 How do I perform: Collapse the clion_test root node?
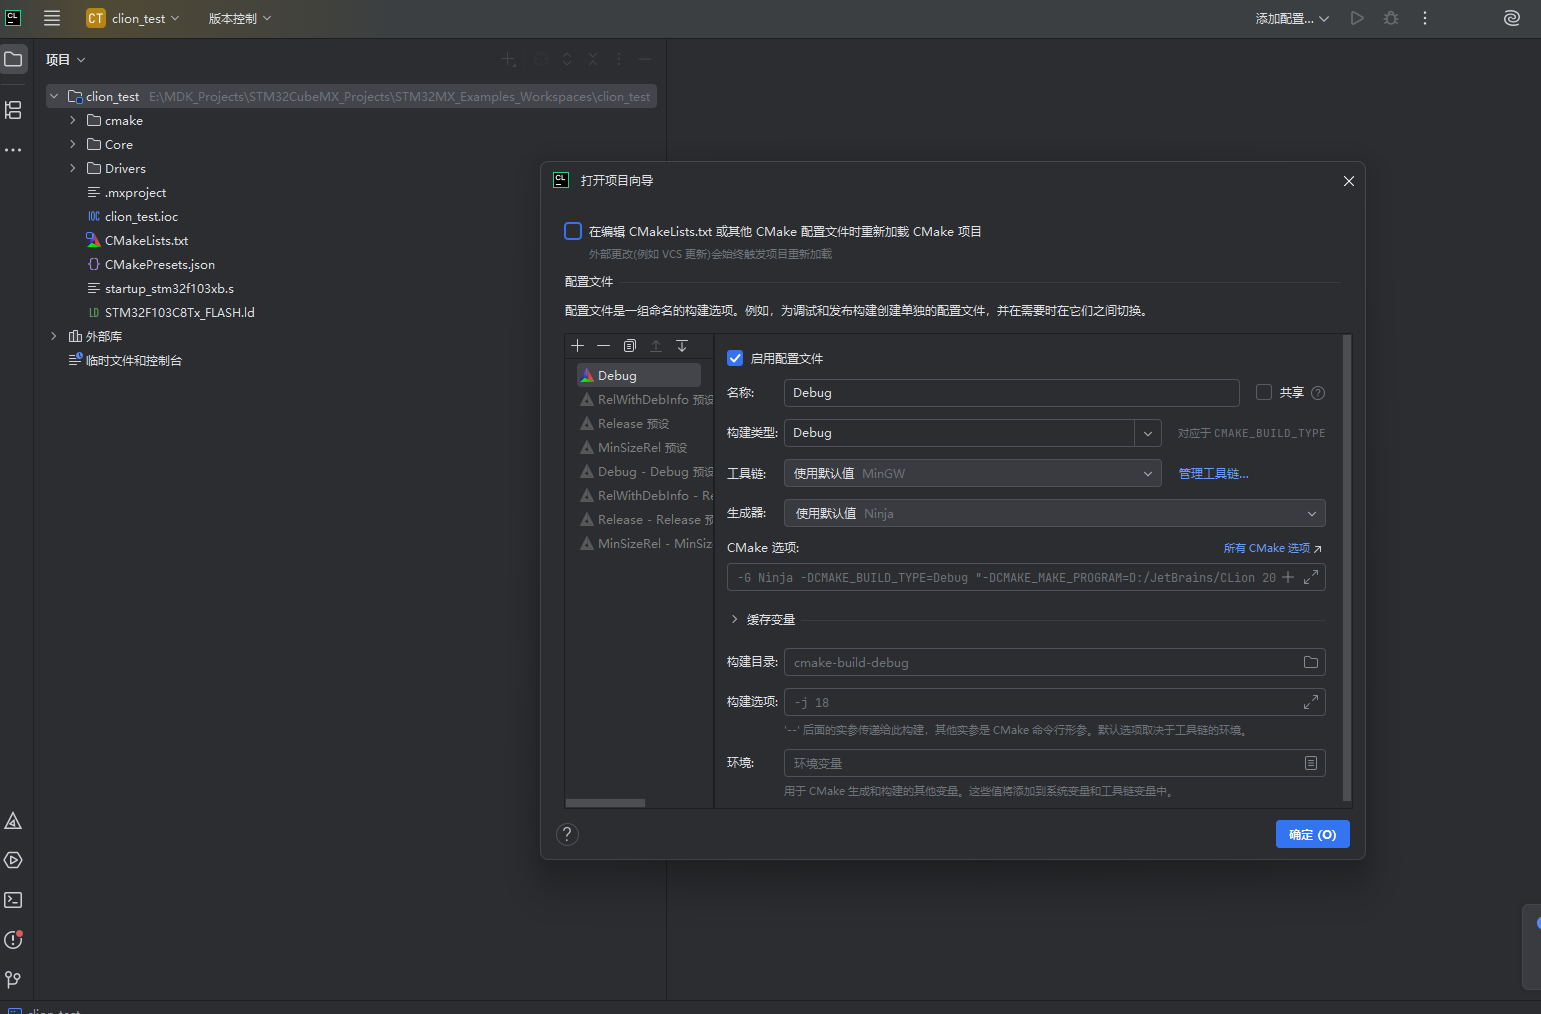[54, 96]
